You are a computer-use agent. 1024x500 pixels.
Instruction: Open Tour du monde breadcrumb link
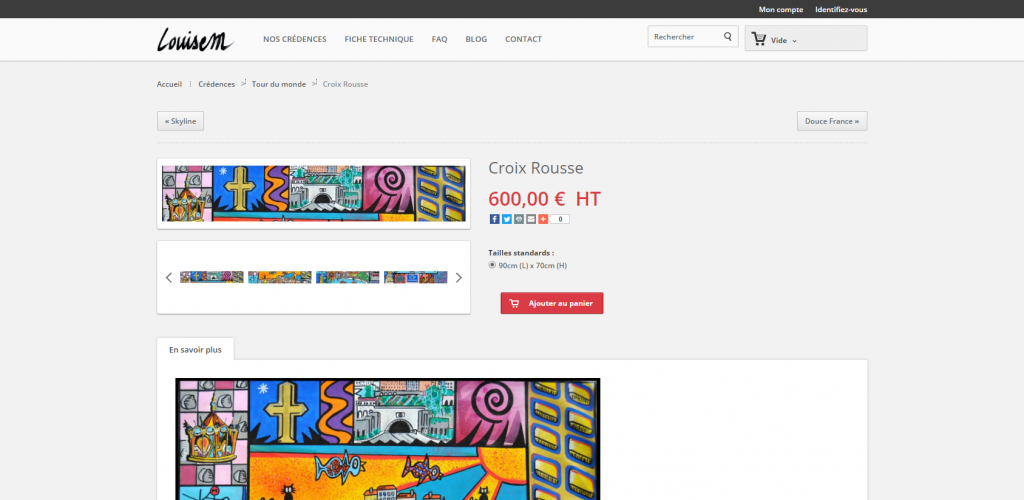pos(279,84)
